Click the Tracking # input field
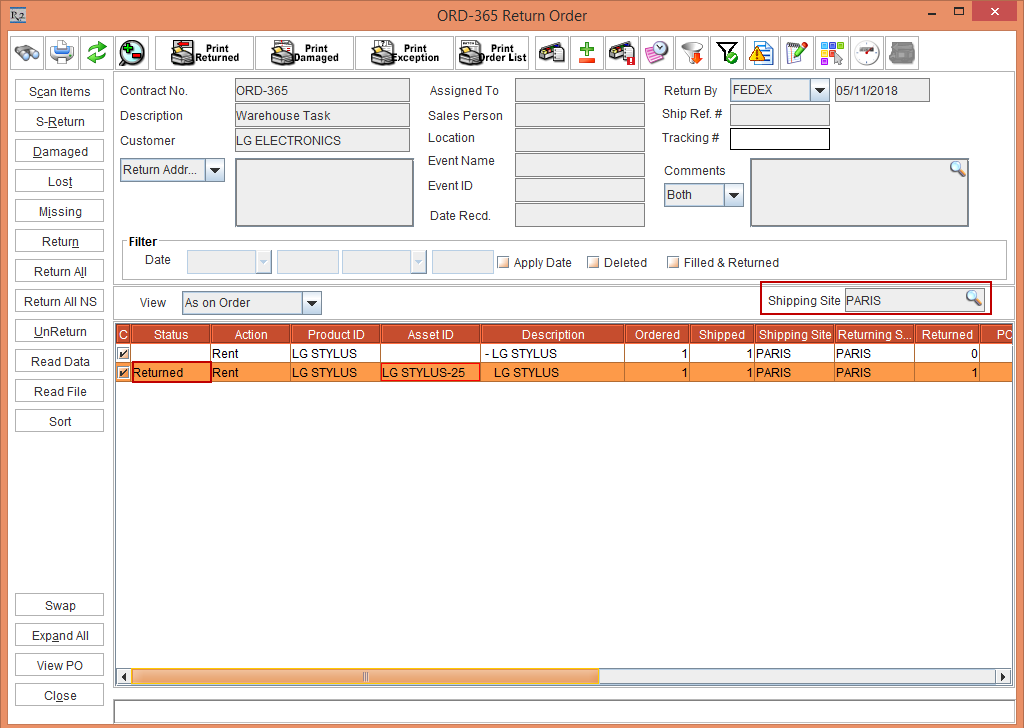The image size is (1024, 728). coord(779,139)
